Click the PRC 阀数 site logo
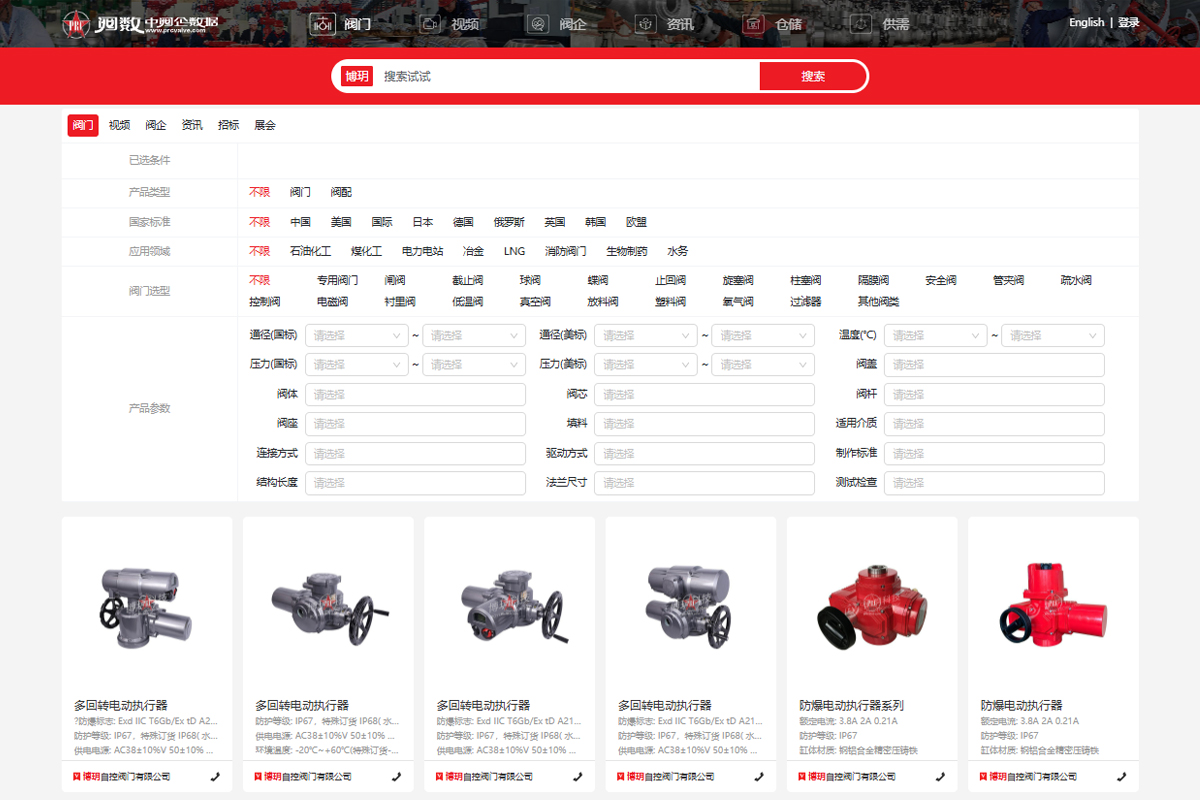This screenshot has height=800, width=1200. (140, 23)
